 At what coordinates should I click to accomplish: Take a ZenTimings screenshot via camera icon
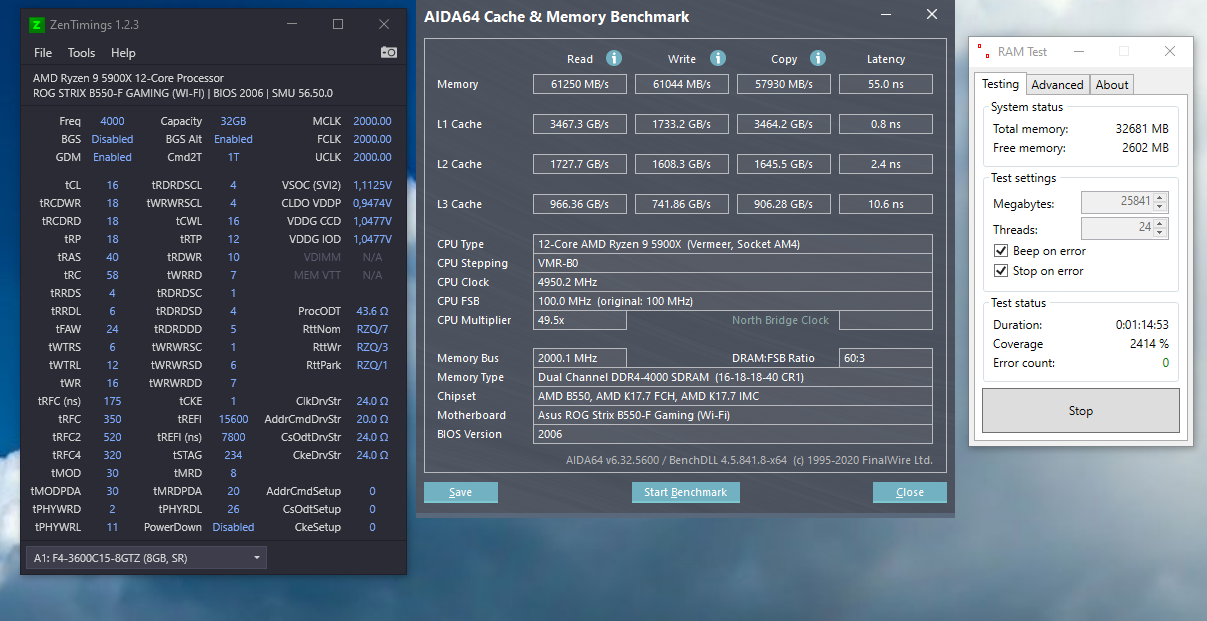point(389,52)
